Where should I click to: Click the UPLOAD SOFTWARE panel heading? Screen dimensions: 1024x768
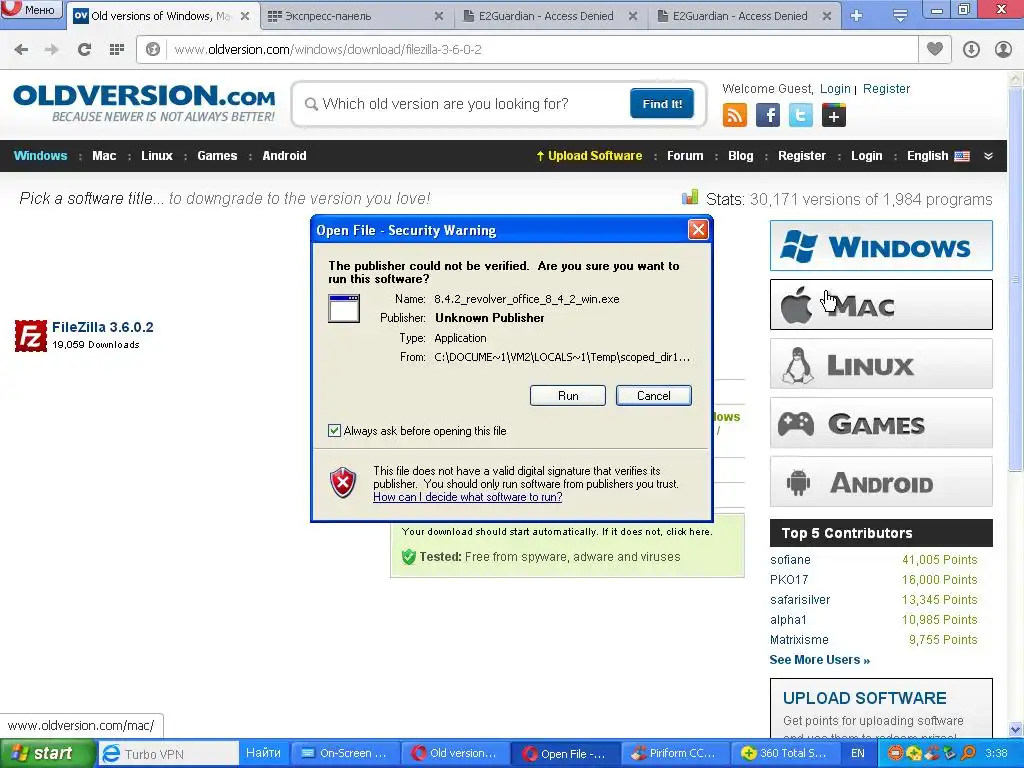coord(864,698)
